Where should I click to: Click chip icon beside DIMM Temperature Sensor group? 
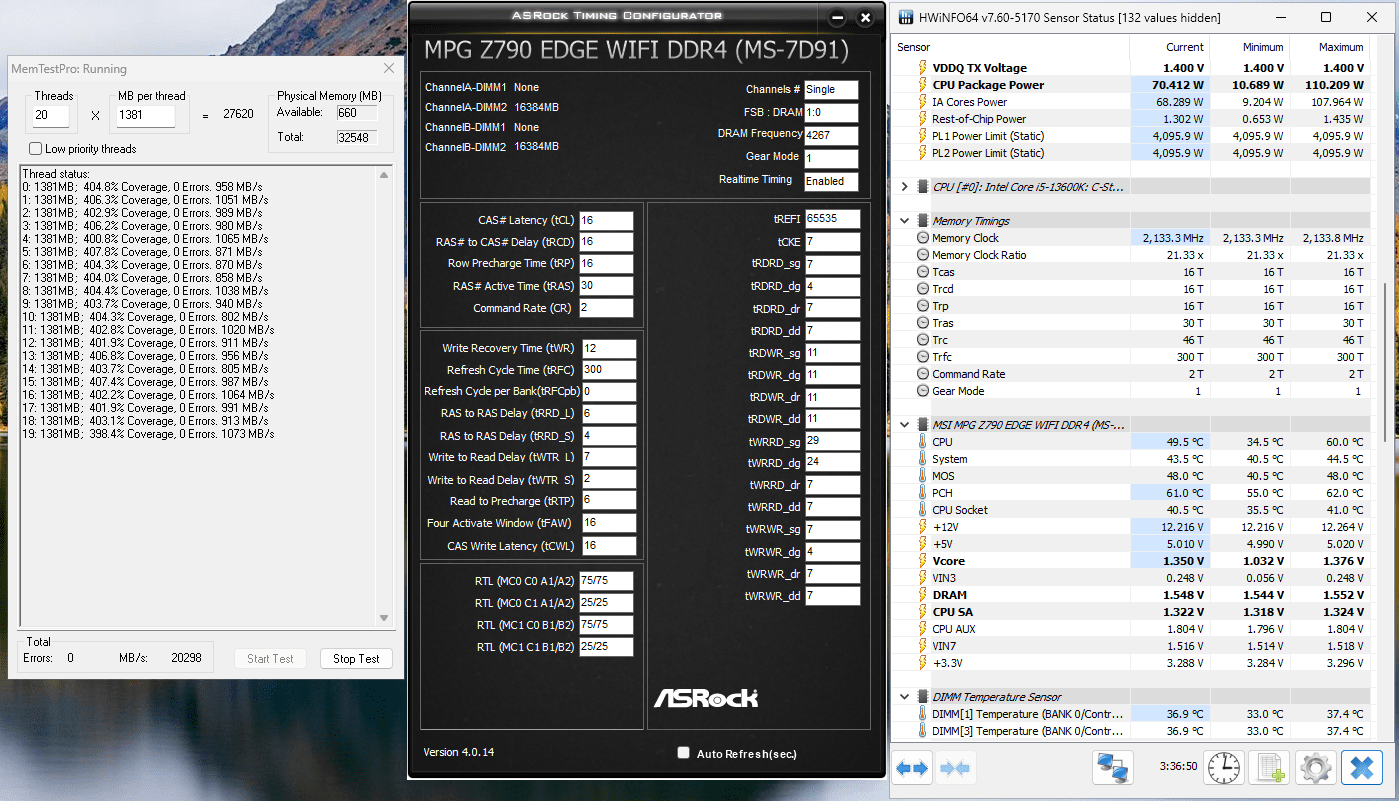[922, 697]
